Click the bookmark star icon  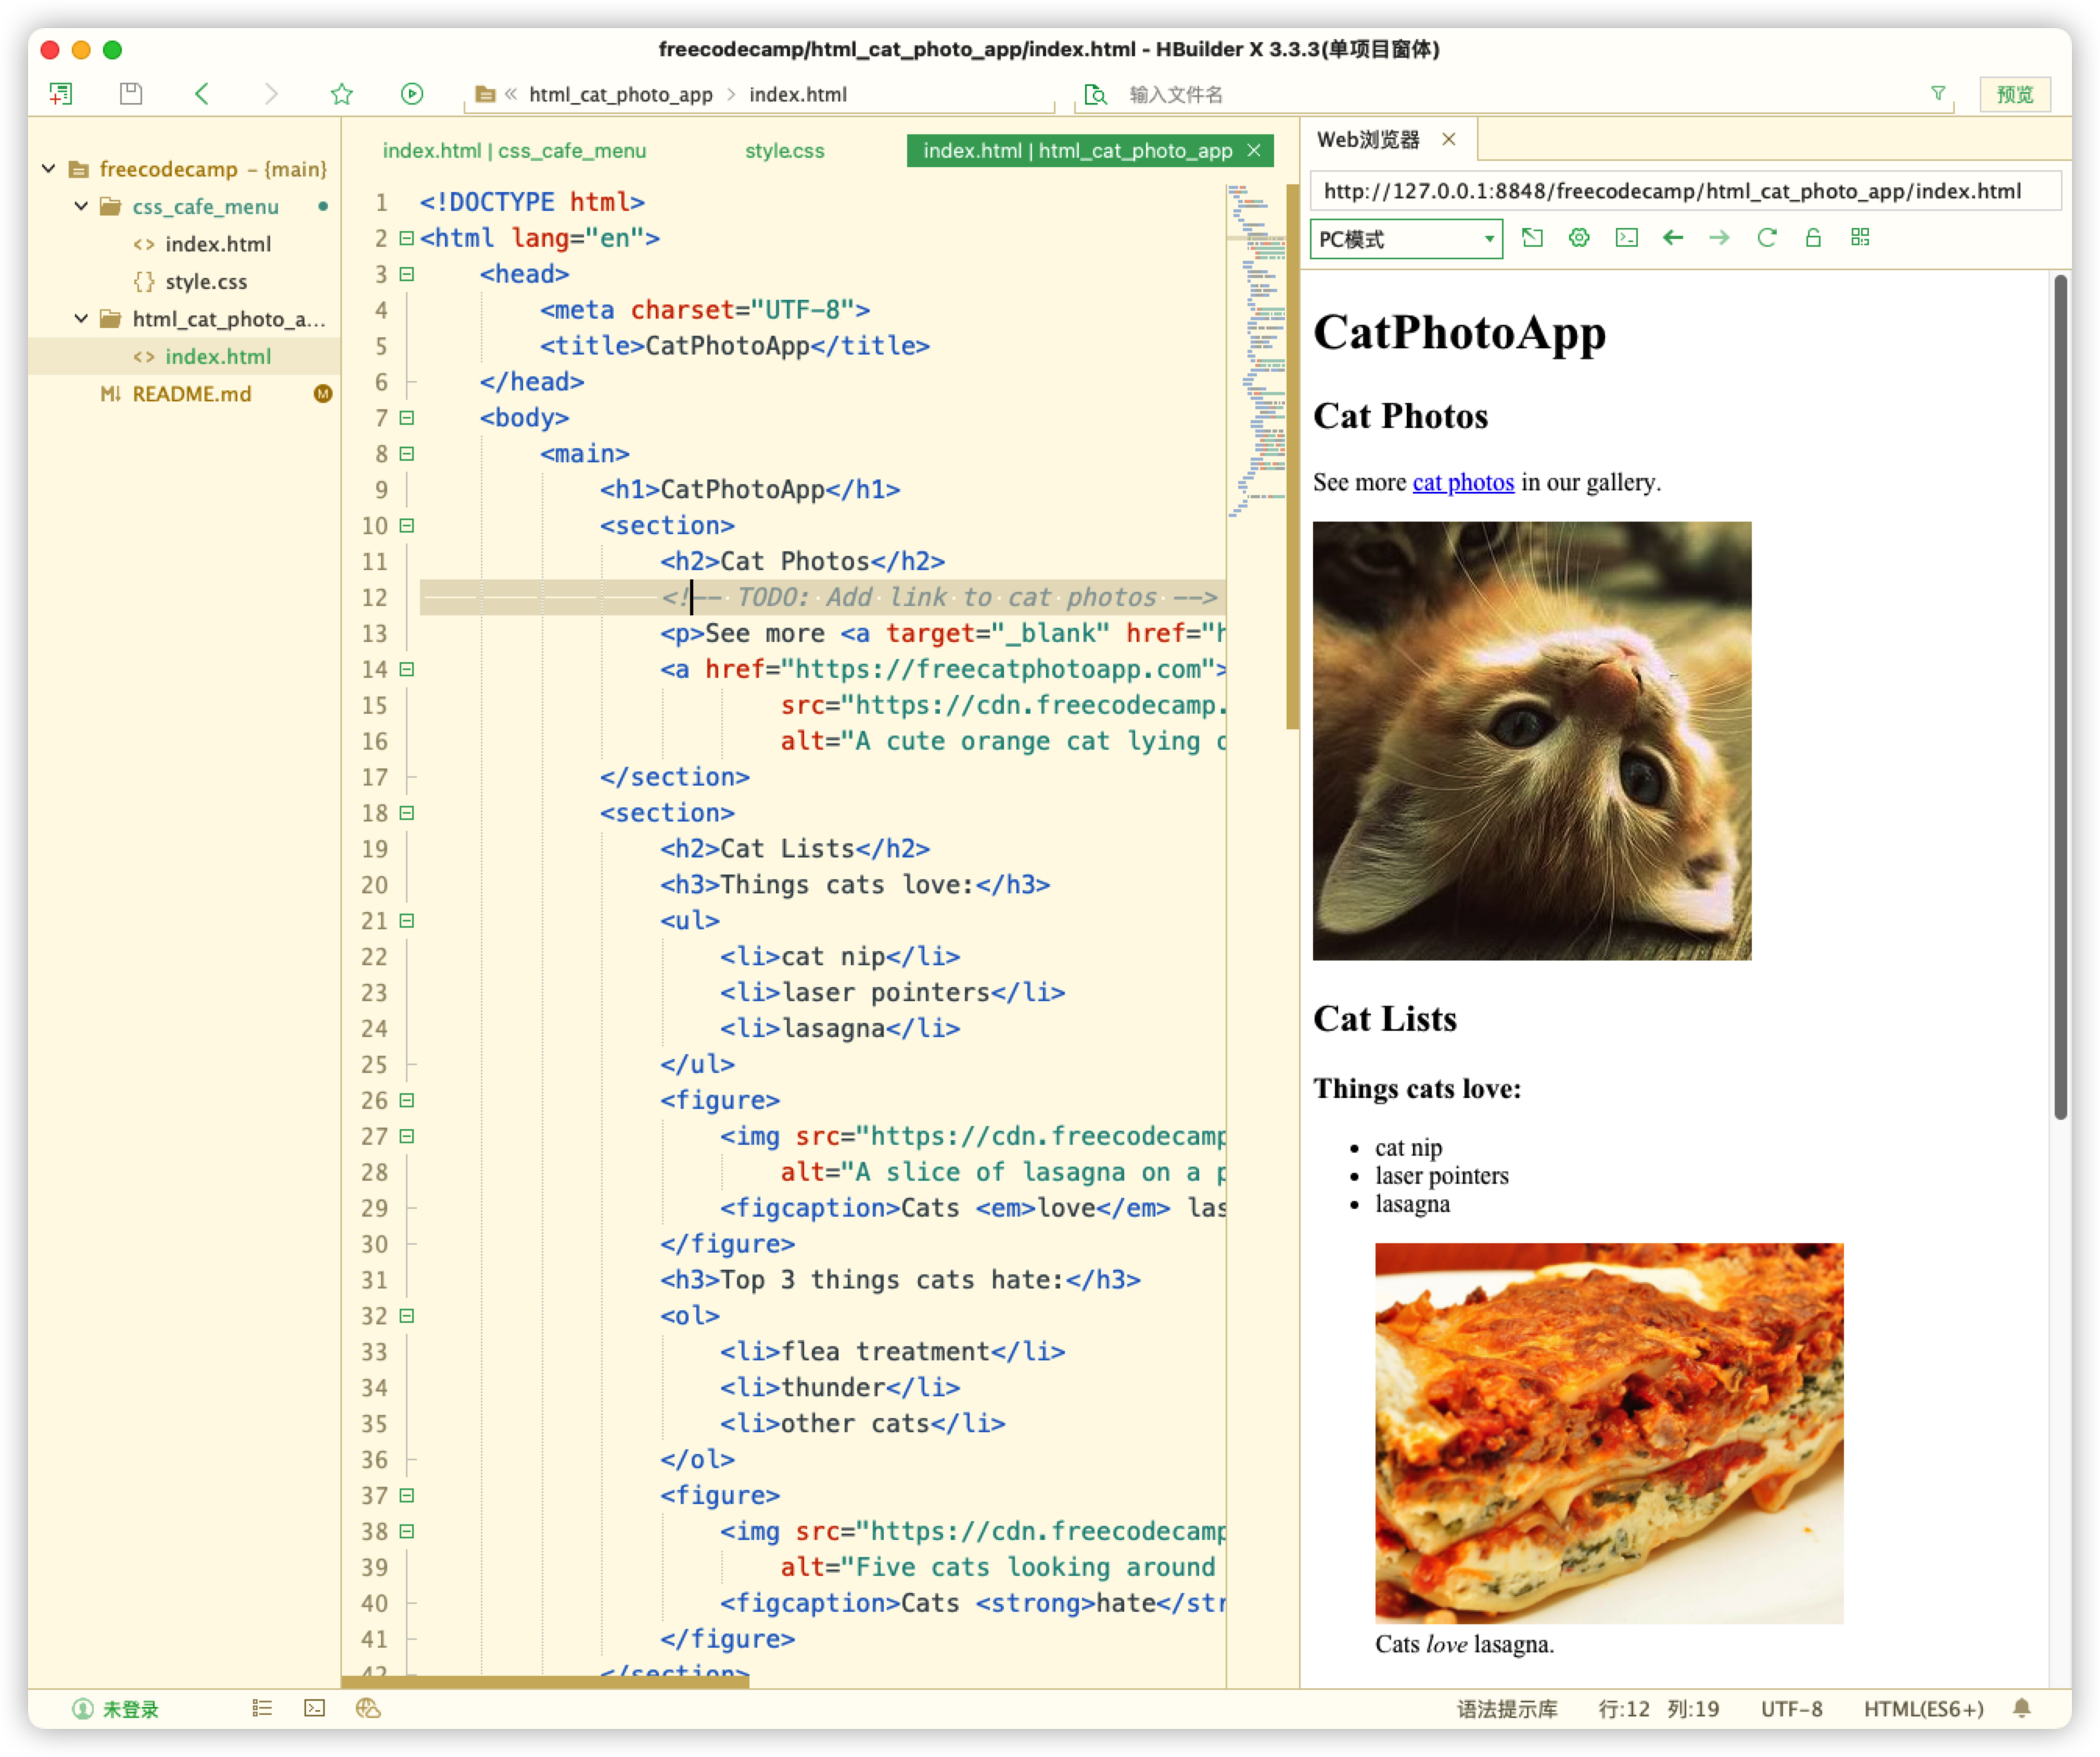pyautogui.click(x=342, y=94)
